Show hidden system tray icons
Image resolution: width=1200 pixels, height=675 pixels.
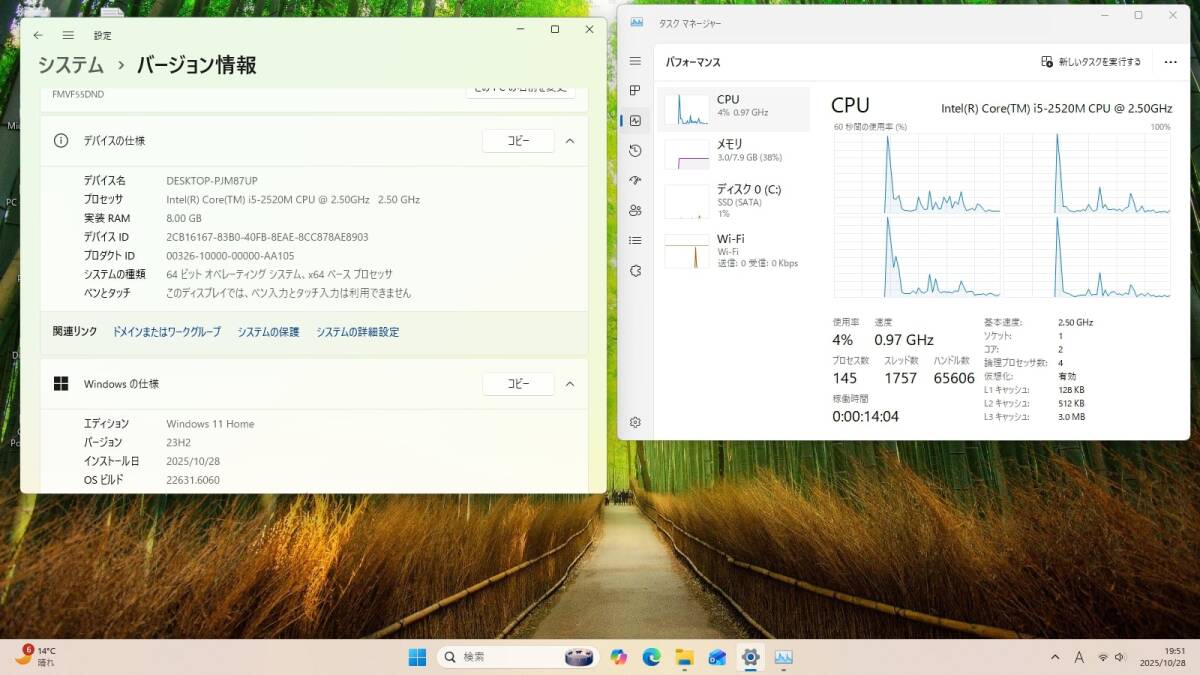(x=1055, y=657)
